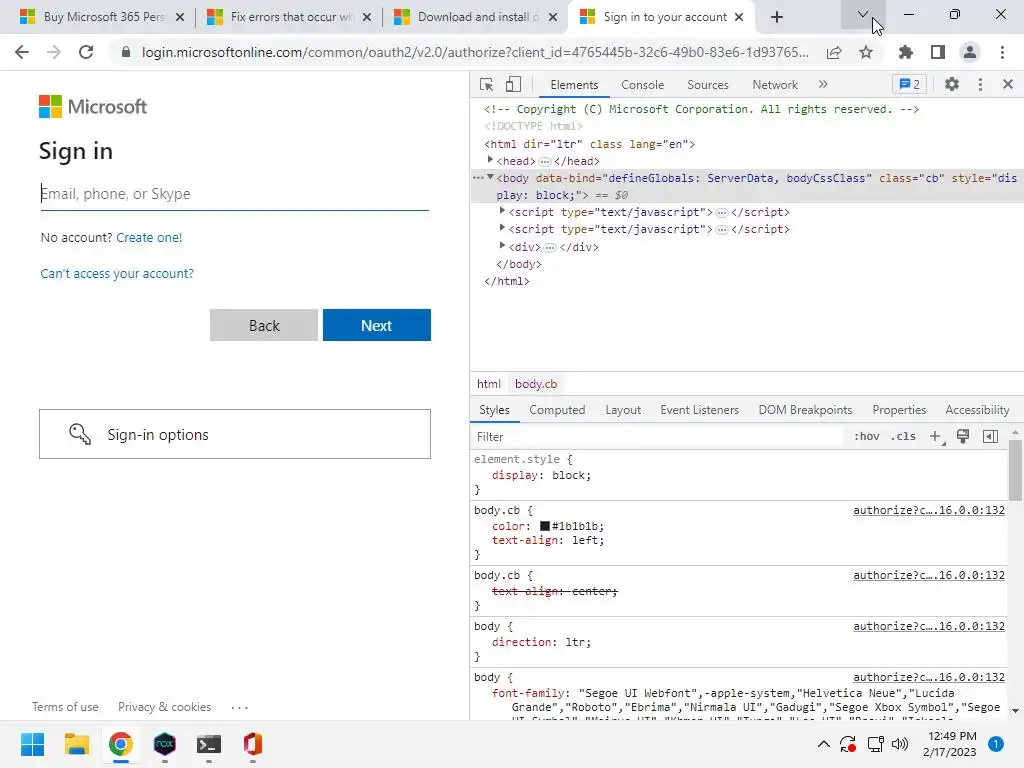The width and height of the screenshot is (1024, 768).
Task: Open the Extensions puzzle icon
Action: tap(905, 52)
